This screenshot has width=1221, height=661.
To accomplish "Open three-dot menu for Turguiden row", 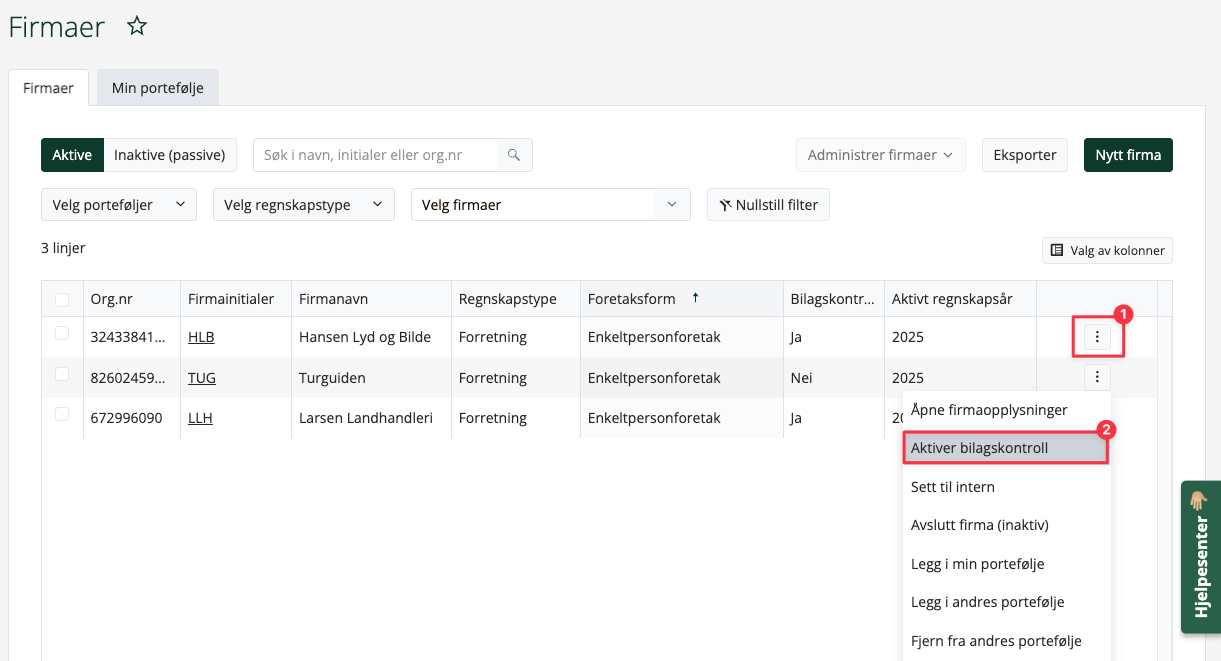I will pos(1097,377).
